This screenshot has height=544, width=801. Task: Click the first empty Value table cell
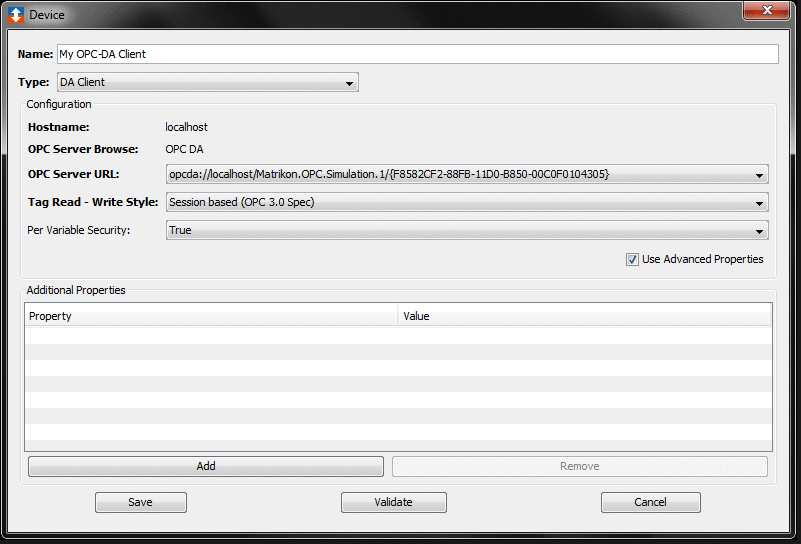click(x=585, y=335)
